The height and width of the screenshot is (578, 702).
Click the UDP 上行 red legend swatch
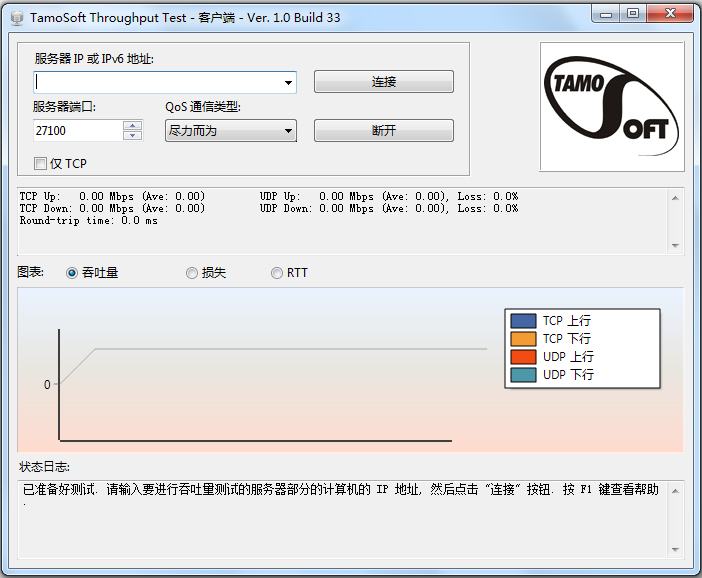tap(523, 356)
